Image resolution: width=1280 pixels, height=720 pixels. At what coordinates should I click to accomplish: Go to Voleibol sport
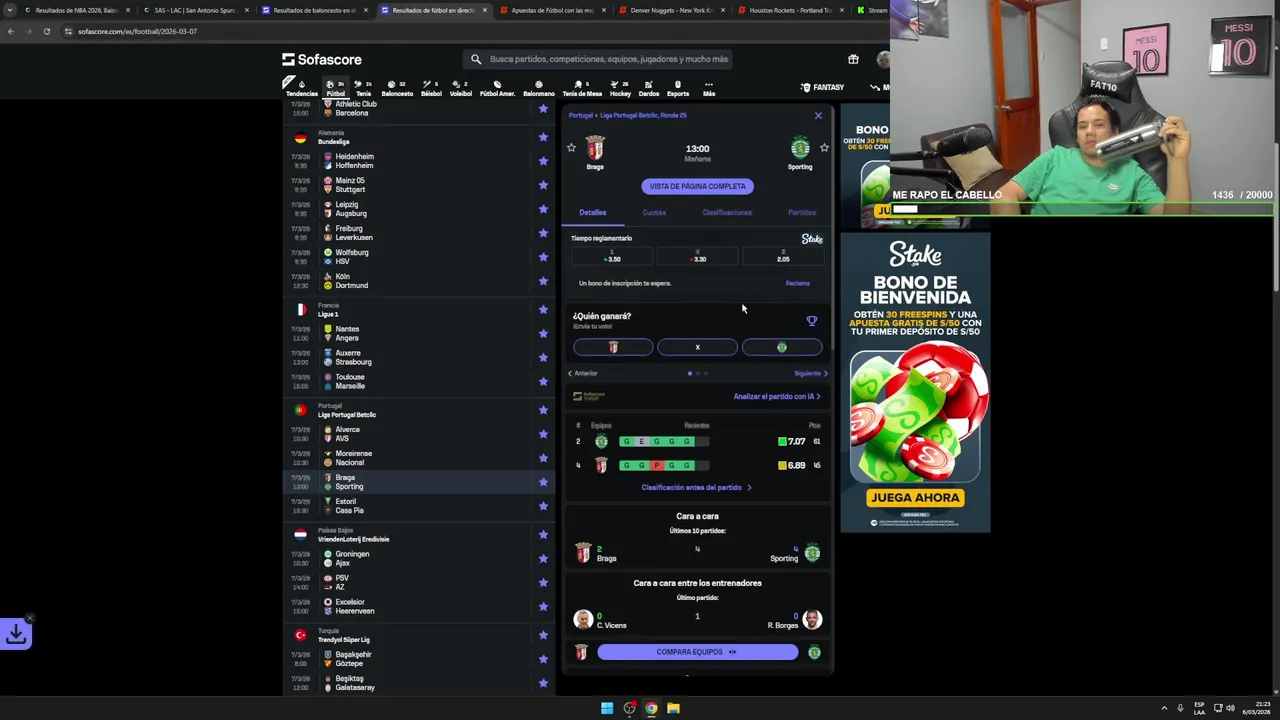point(460,88)
